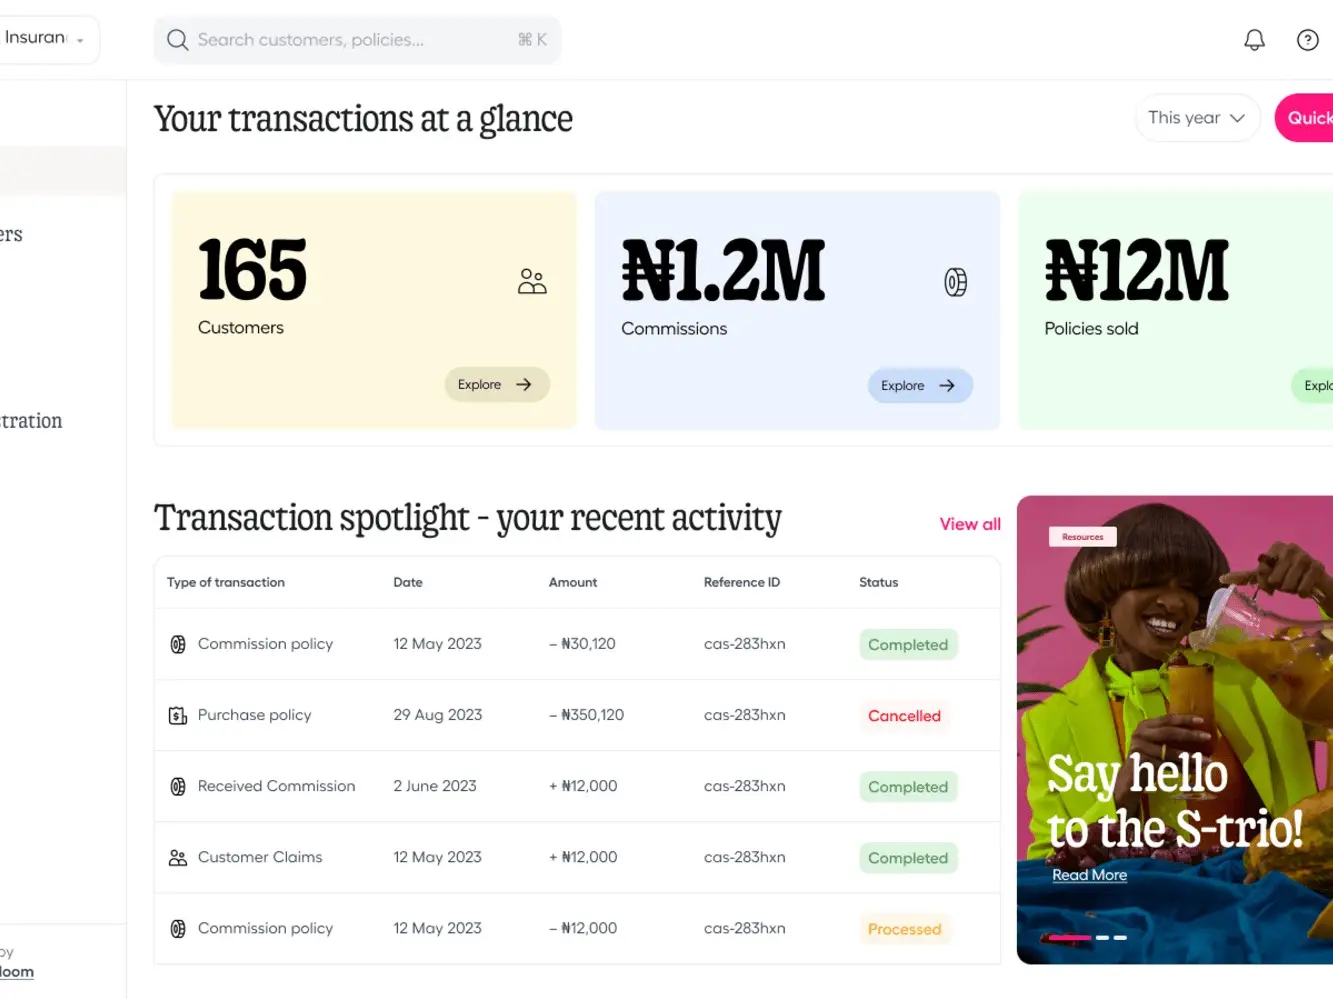Click the search magnifier icon
The height and width of the screenshot is (999, 1333).
click(177, 40)
